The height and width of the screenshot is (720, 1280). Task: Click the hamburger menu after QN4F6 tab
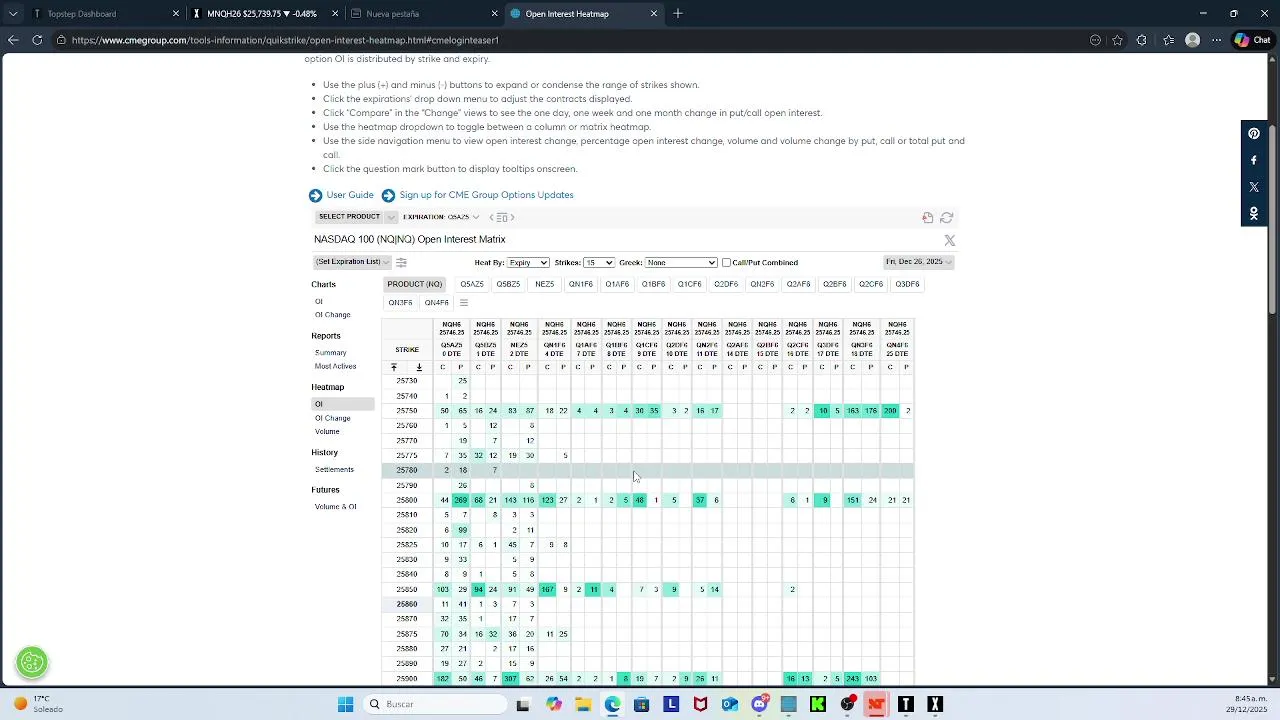tap(463, 302)
